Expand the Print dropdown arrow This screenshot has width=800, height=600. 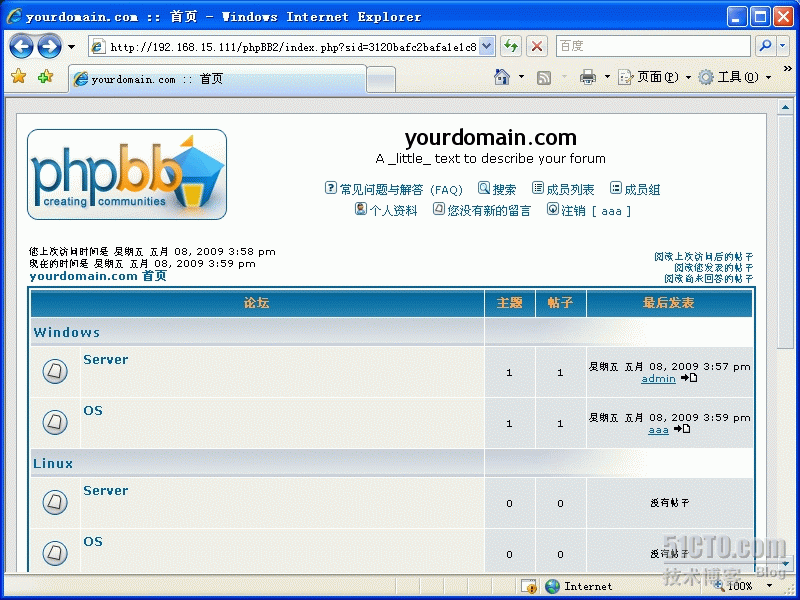pos(607,77)
